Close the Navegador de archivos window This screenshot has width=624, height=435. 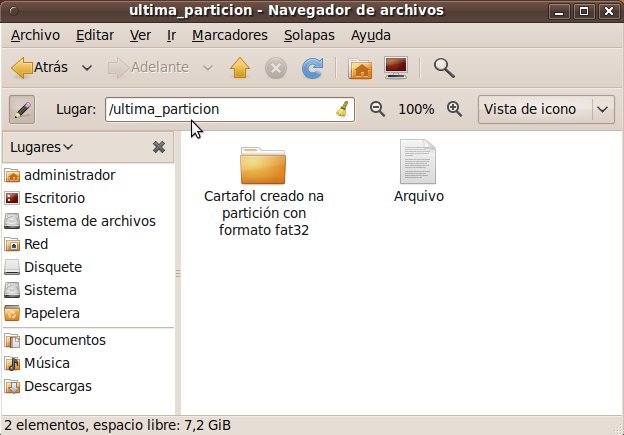pos(608,11)
